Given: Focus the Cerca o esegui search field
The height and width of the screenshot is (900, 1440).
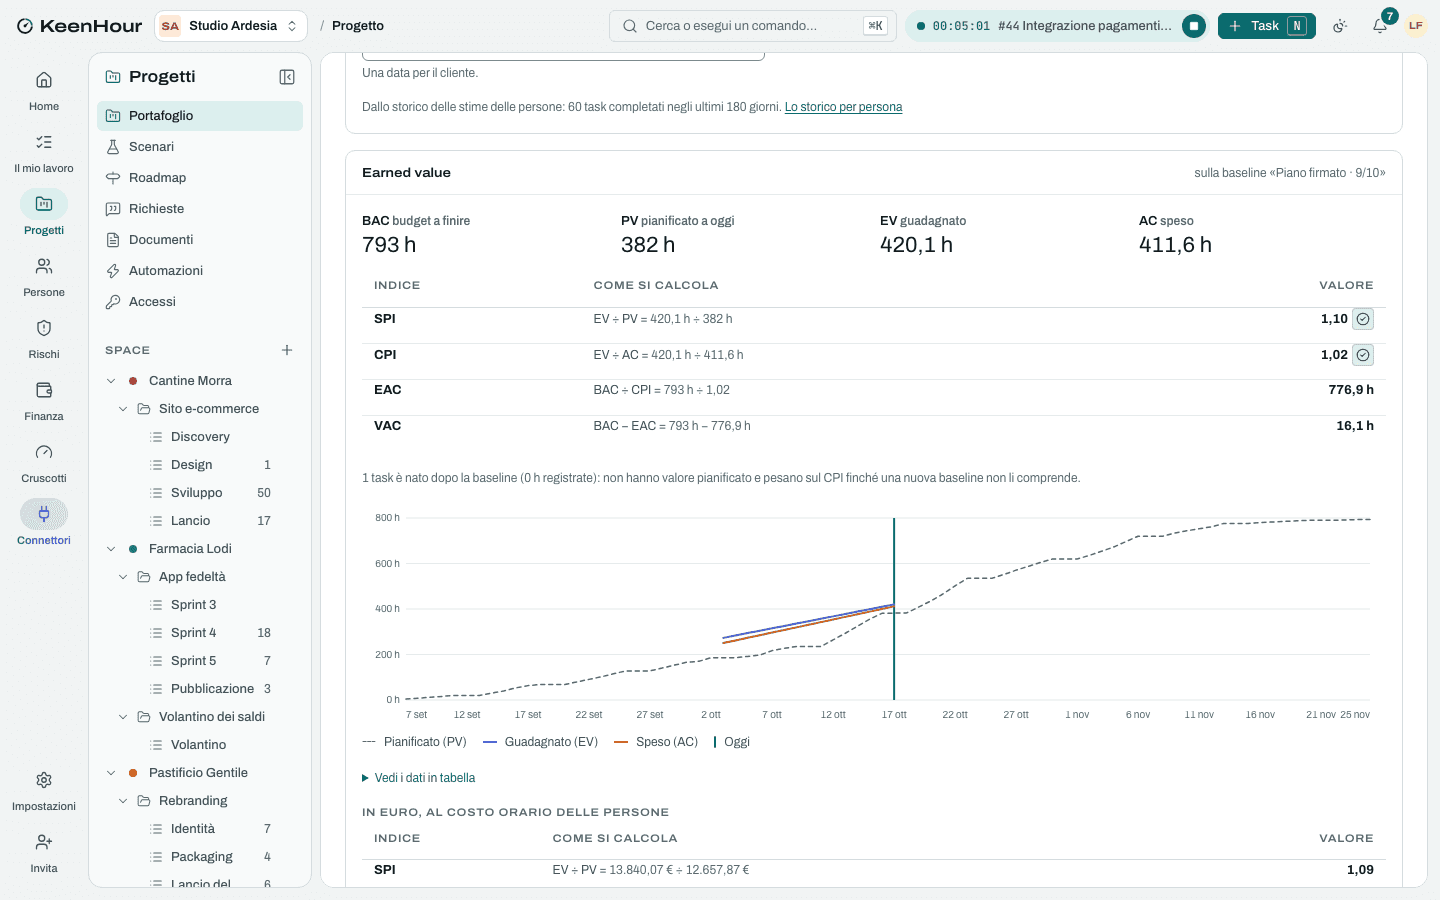Looking at the screenshot, I should [x=753, y=26].
